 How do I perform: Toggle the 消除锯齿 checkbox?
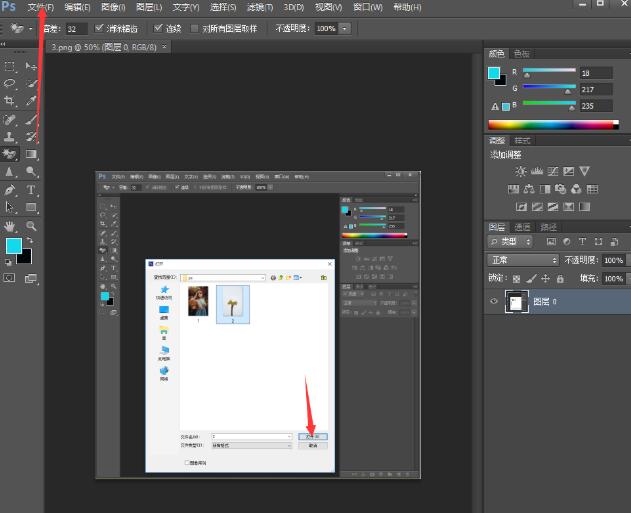[x=97, y=29]
